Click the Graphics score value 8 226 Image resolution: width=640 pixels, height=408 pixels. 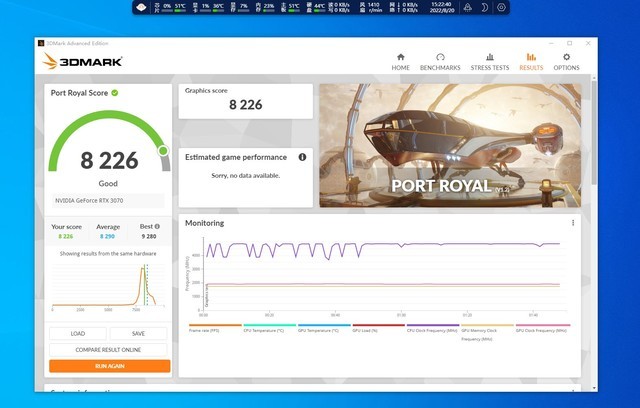246,105
